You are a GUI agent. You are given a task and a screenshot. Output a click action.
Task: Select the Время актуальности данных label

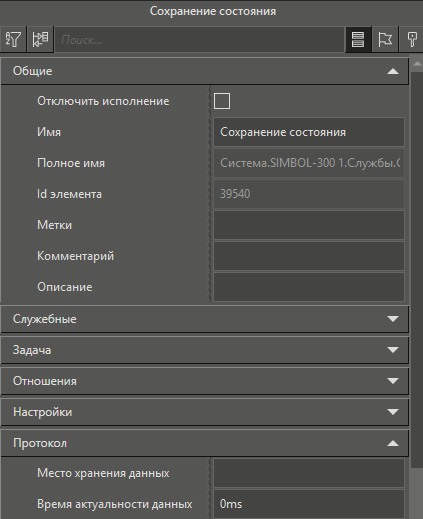pos(115,504)
